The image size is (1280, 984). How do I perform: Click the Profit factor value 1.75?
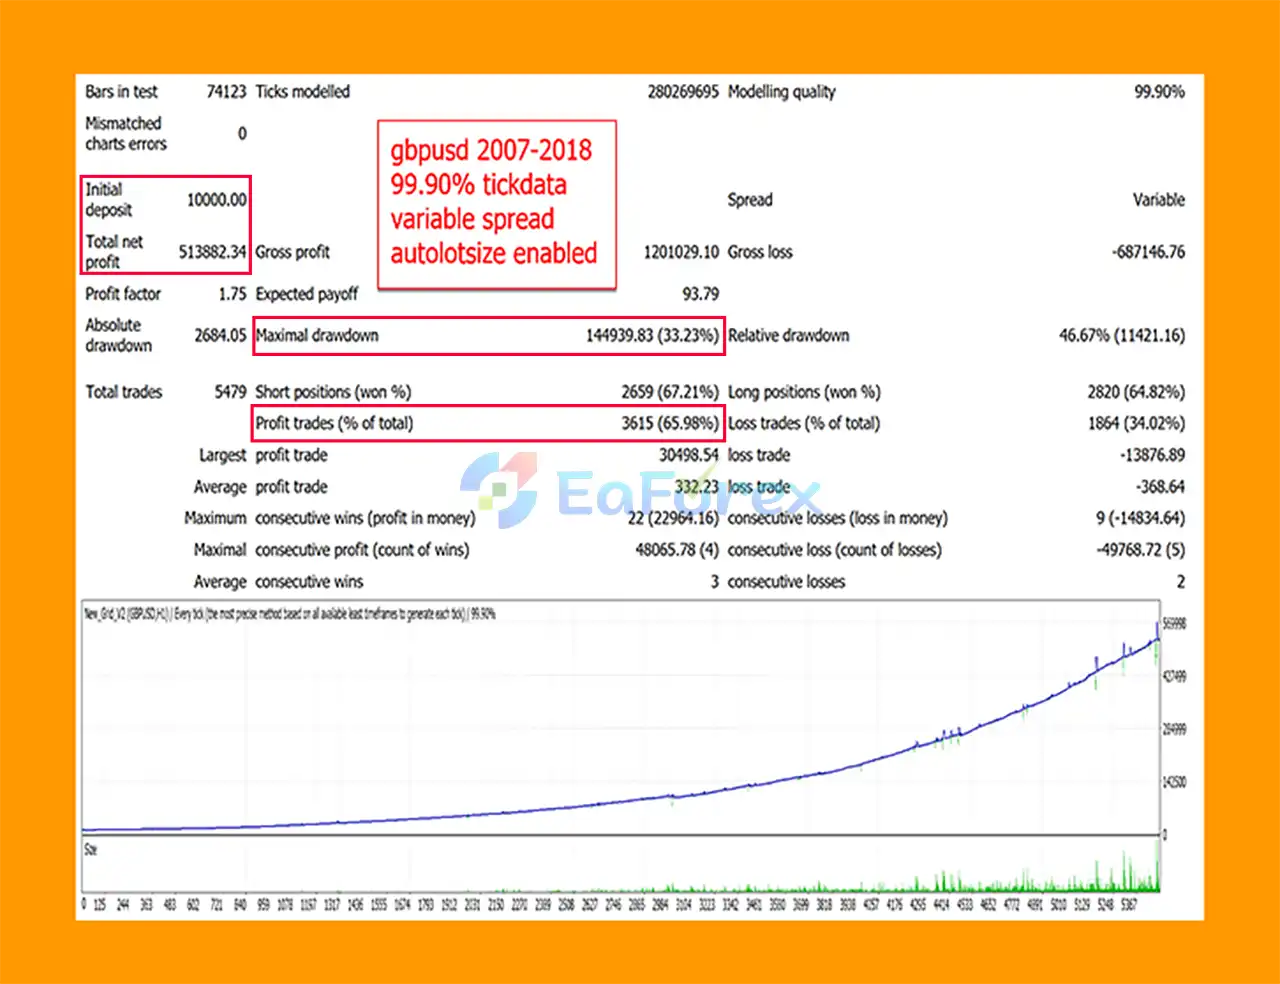[x=231, y=294]
